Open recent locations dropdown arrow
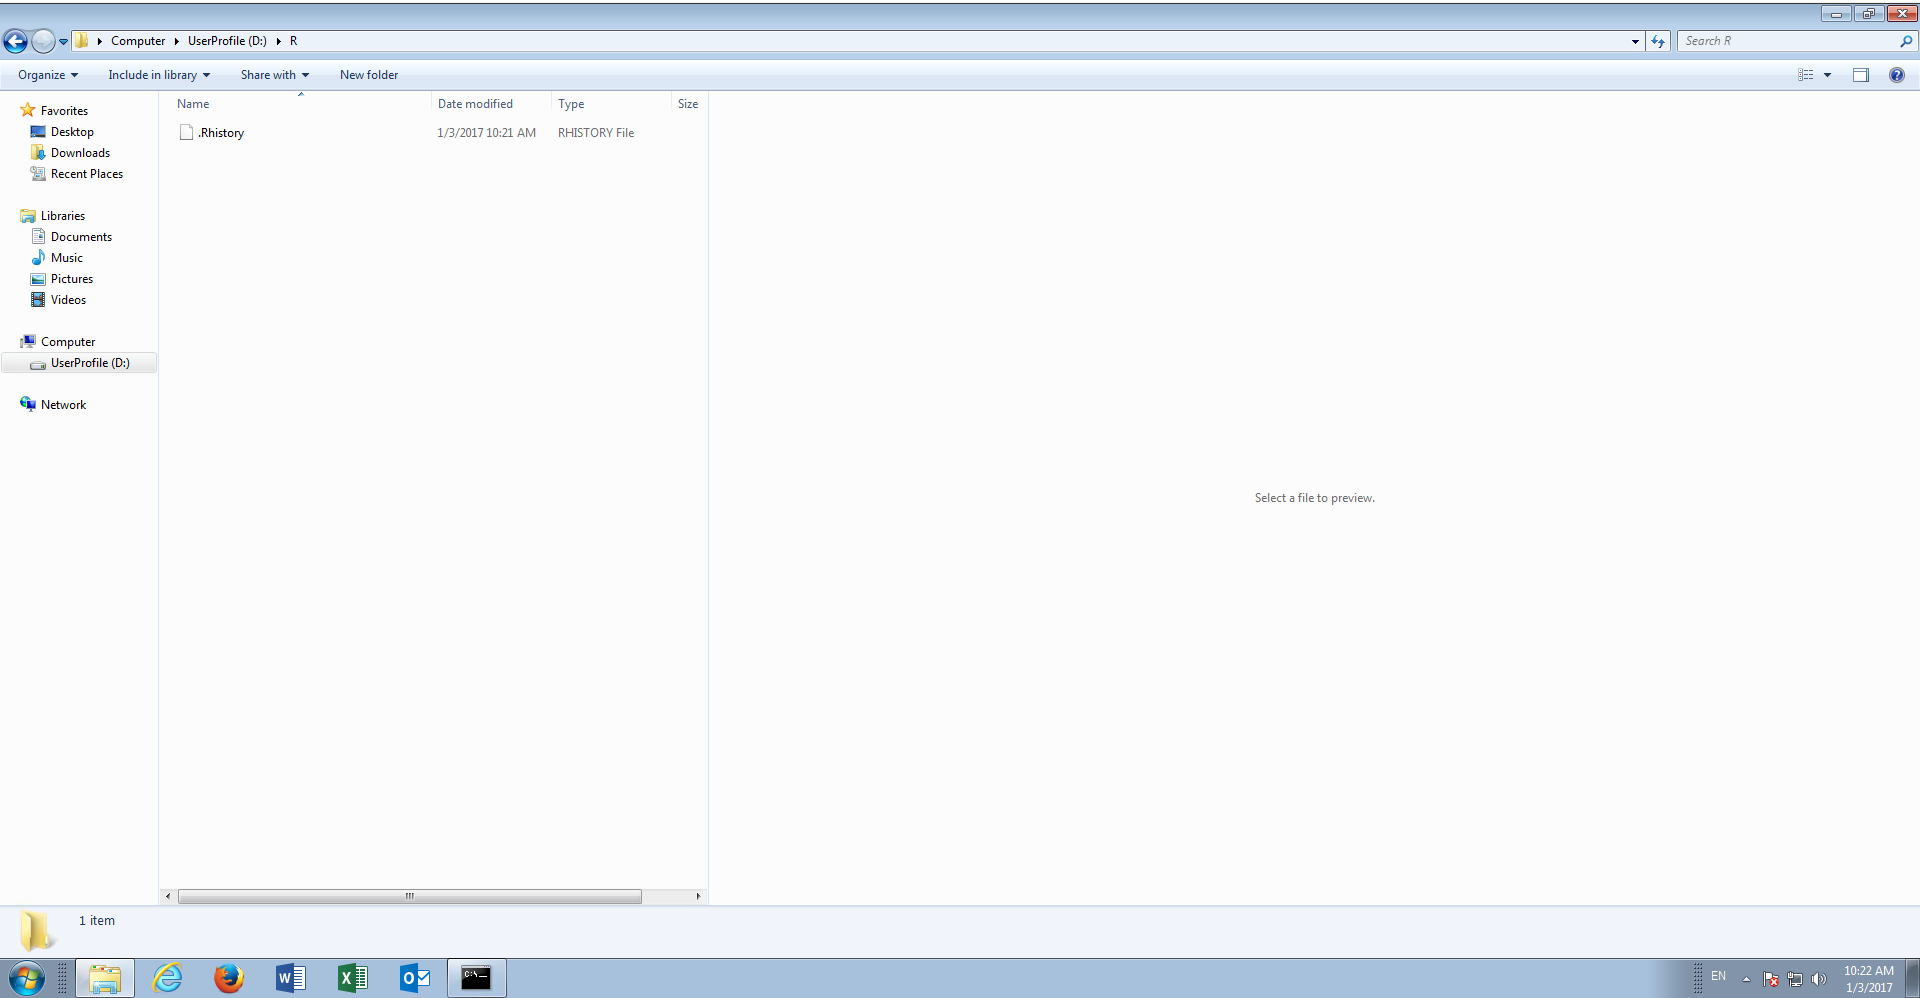 (63, 42)
